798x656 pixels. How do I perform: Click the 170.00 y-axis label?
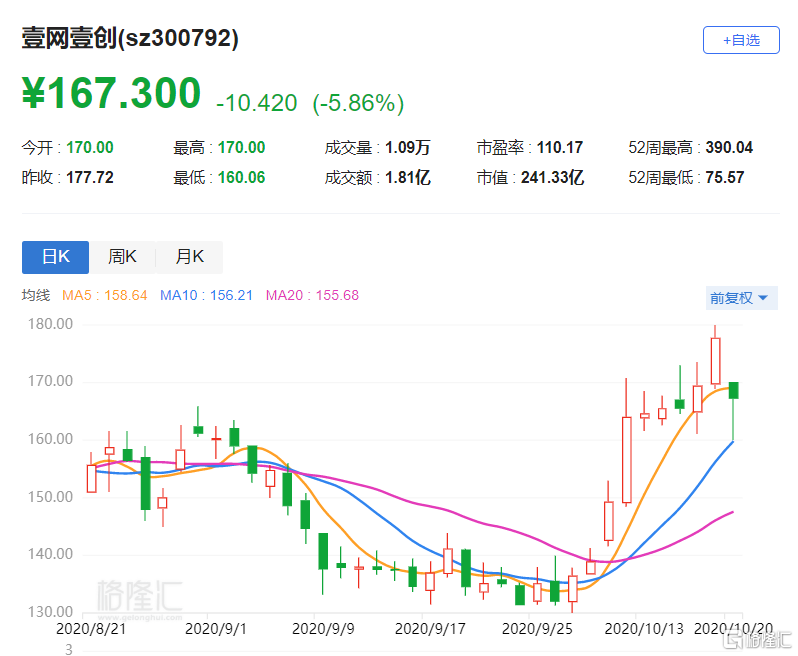(50, 381)
